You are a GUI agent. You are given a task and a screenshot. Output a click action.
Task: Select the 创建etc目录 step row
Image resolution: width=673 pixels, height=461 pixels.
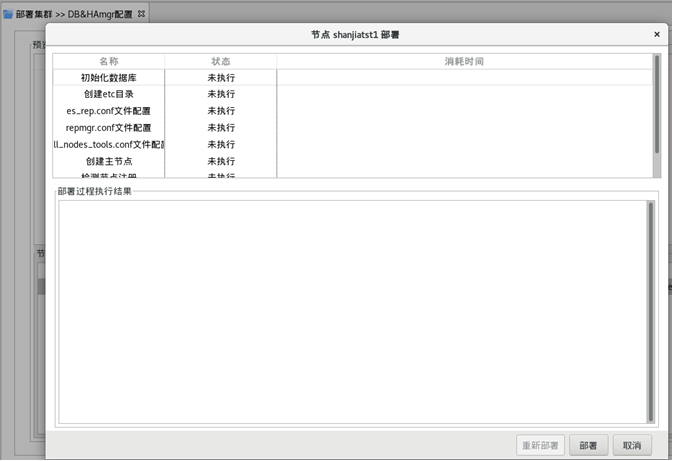click(x=108, y=94)
